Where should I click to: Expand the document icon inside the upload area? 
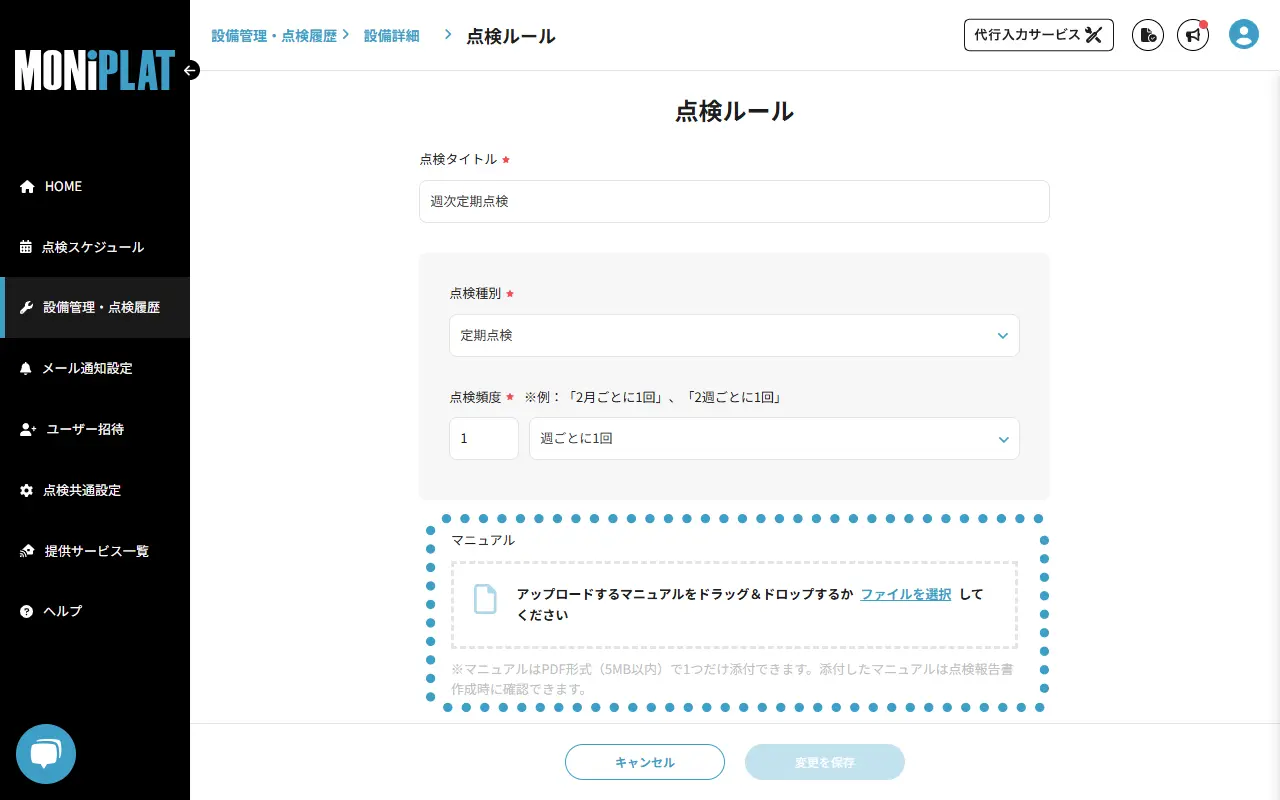click(x=485, y=599)
